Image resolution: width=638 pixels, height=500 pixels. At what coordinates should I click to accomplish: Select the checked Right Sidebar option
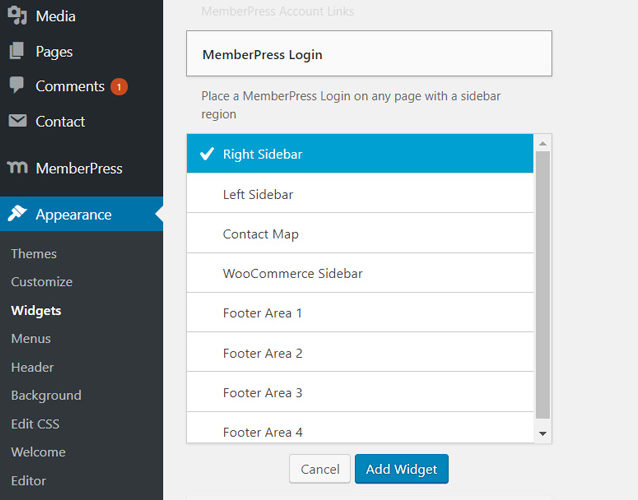tap(360, 154)
